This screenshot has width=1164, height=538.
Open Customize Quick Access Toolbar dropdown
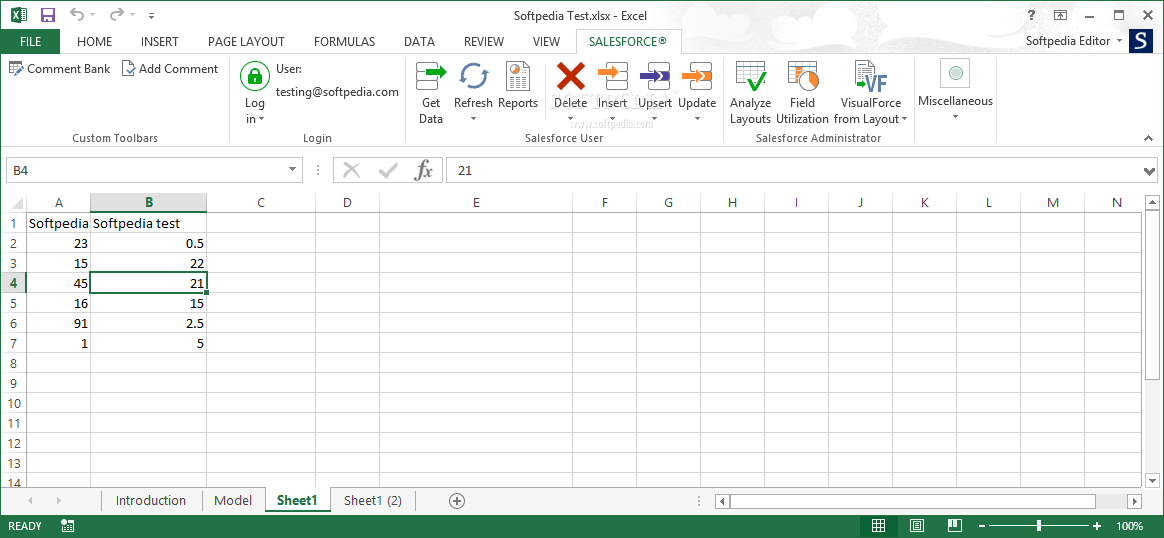click(x=151, y=15)
